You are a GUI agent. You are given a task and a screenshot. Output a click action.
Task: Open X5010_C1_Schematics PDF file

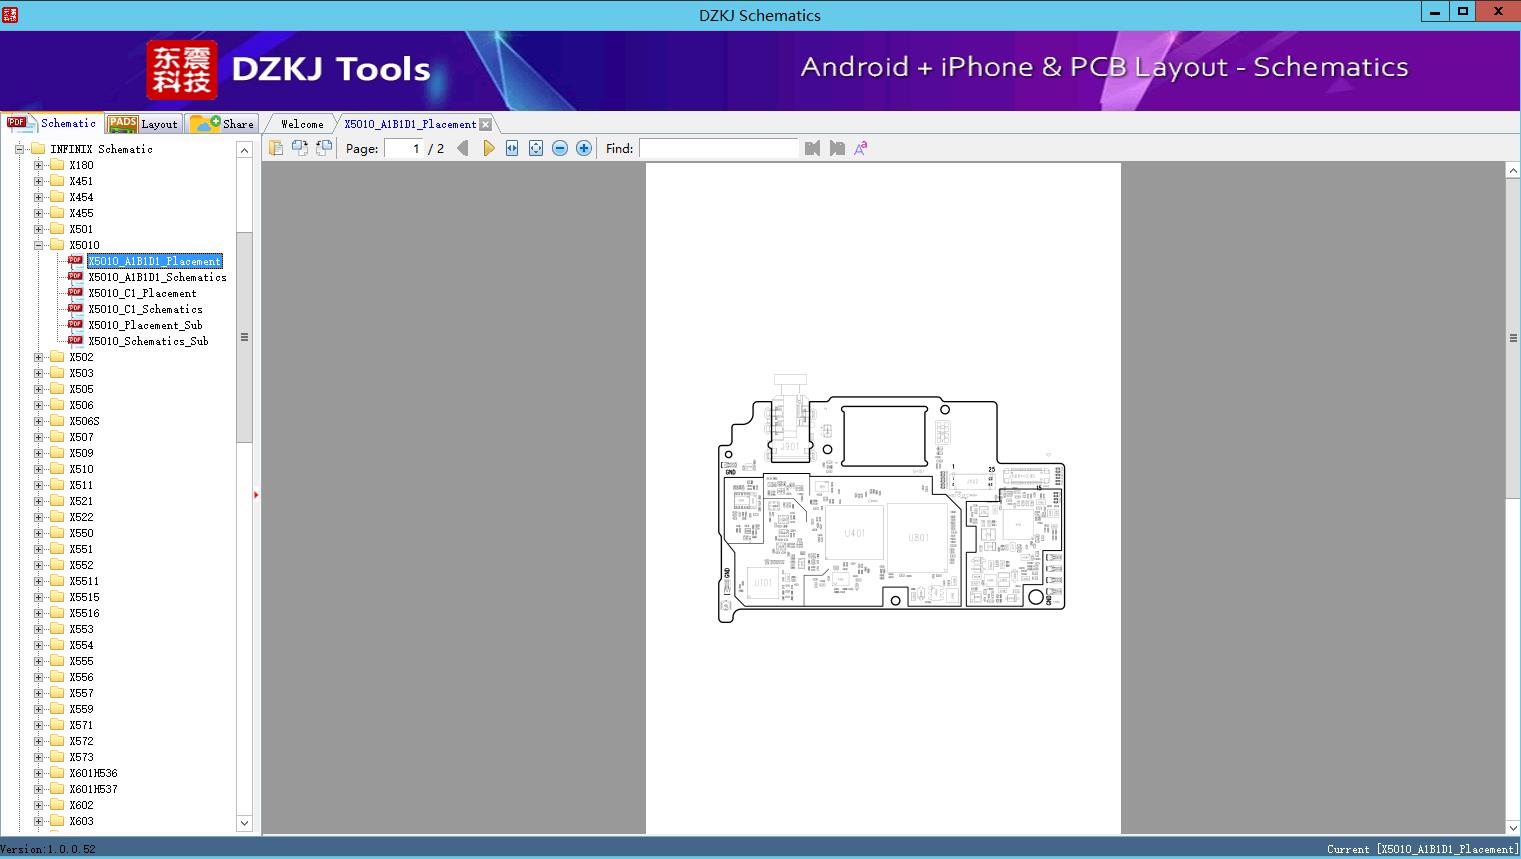[x=145, y=309]
